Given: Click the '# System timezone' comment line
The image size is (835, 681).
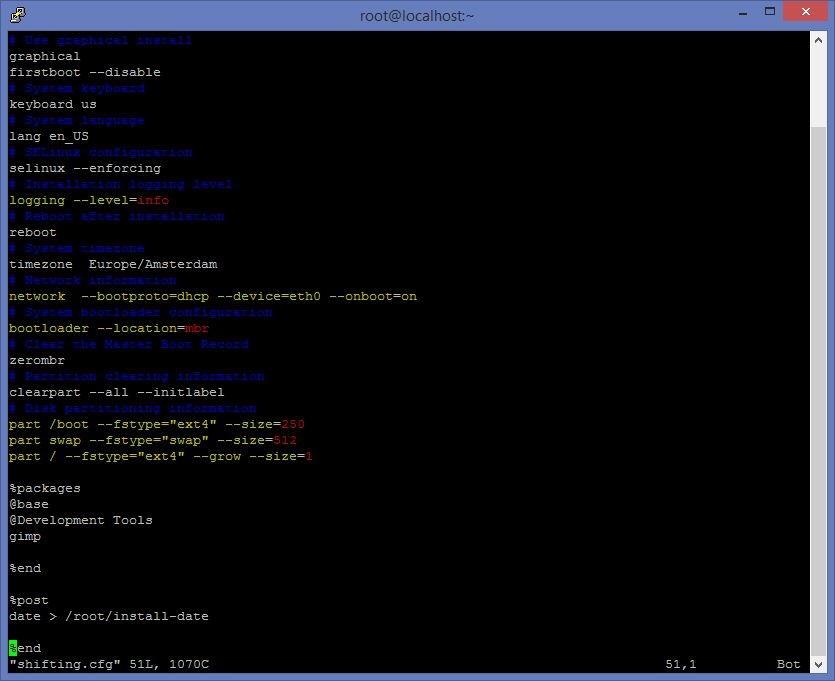Looking at the screenshot, I should (x=77, y=248).
